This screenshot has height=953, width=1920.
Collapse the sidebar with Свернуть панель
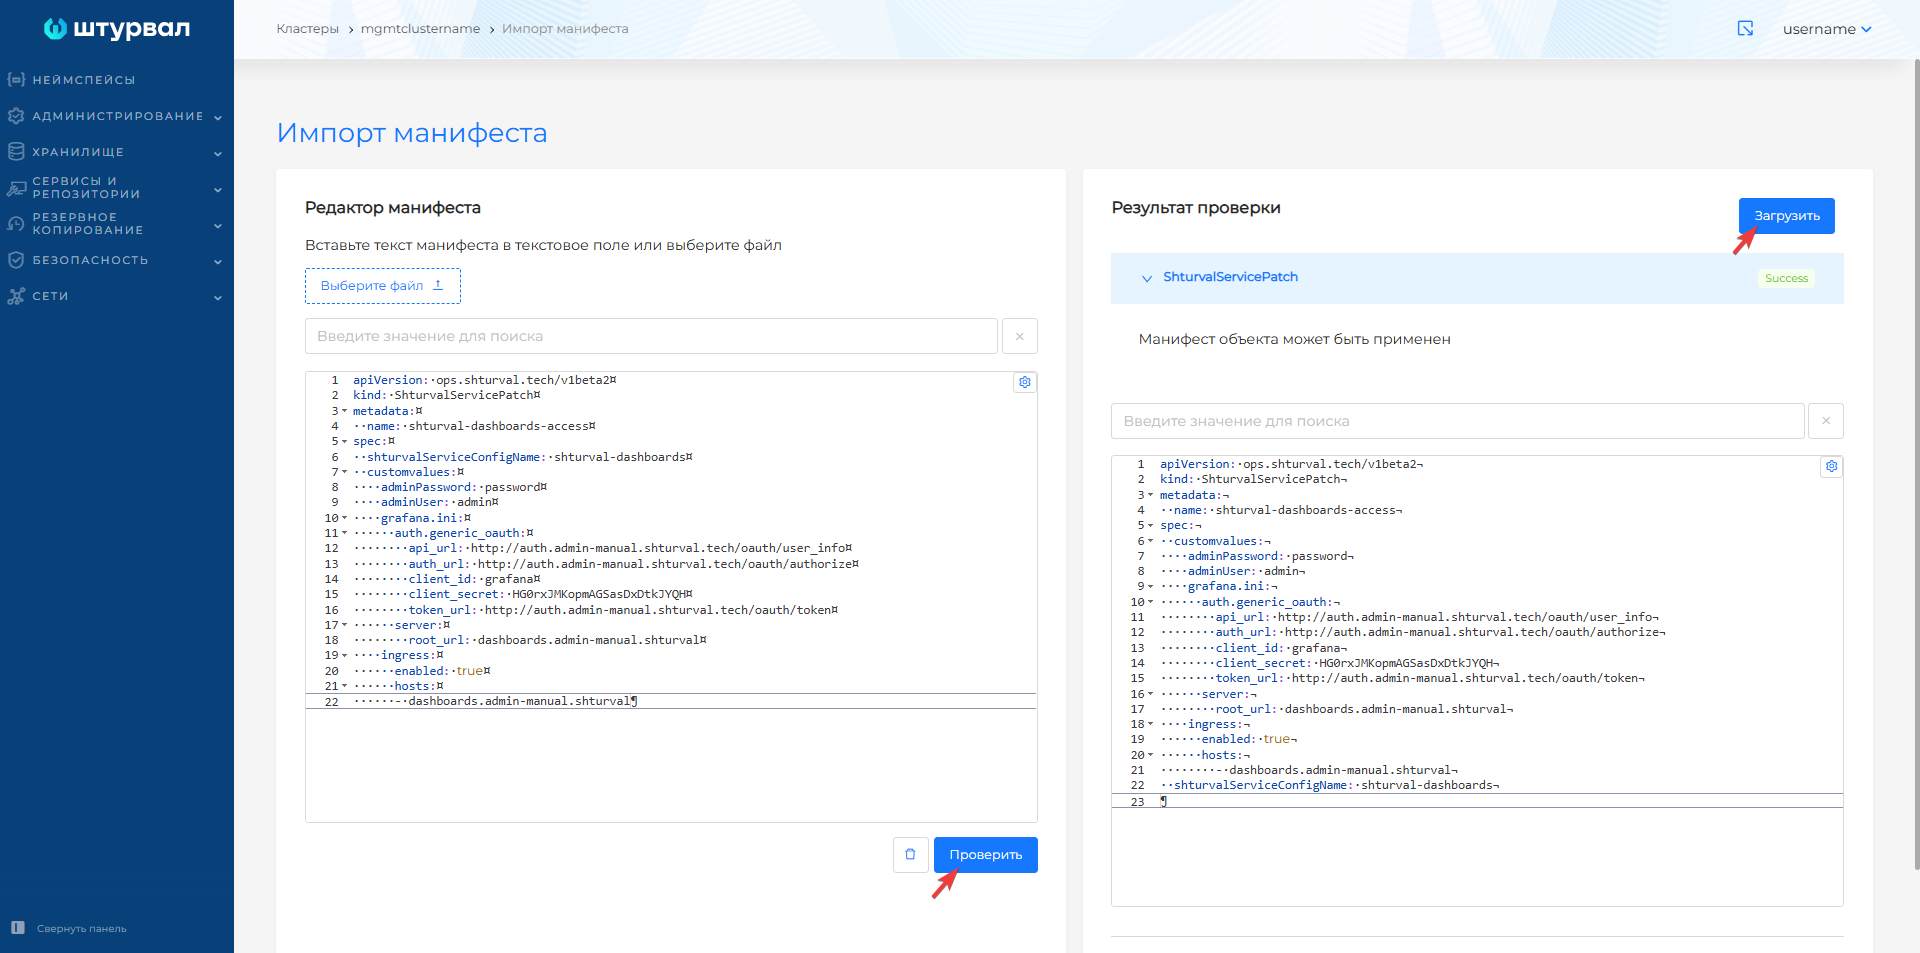click(70, 928)
